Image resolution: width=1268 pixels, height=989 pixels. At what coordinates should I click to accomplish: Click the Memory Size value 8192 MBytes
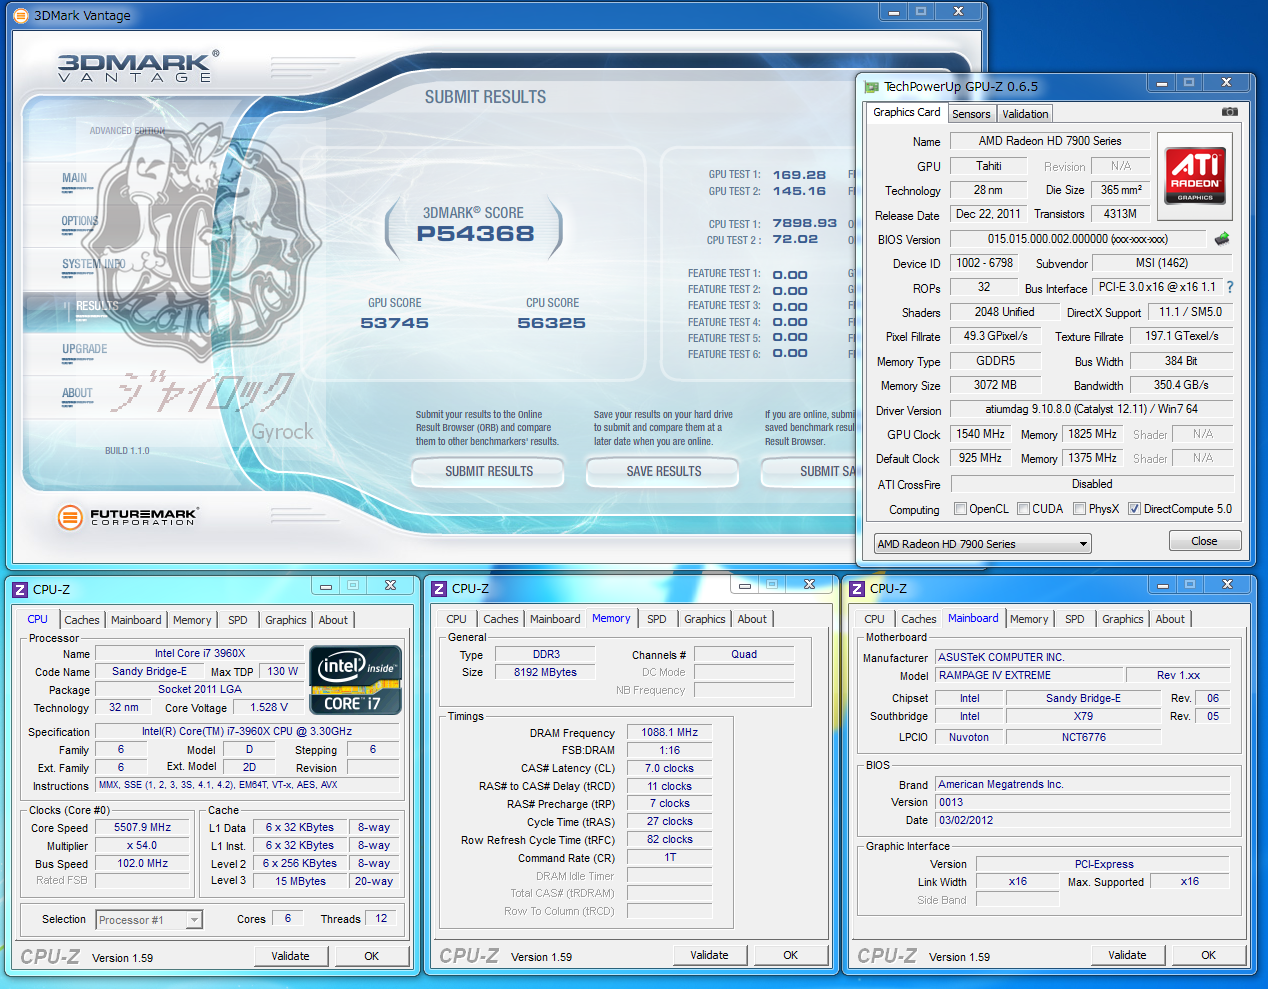pos(545,672)
